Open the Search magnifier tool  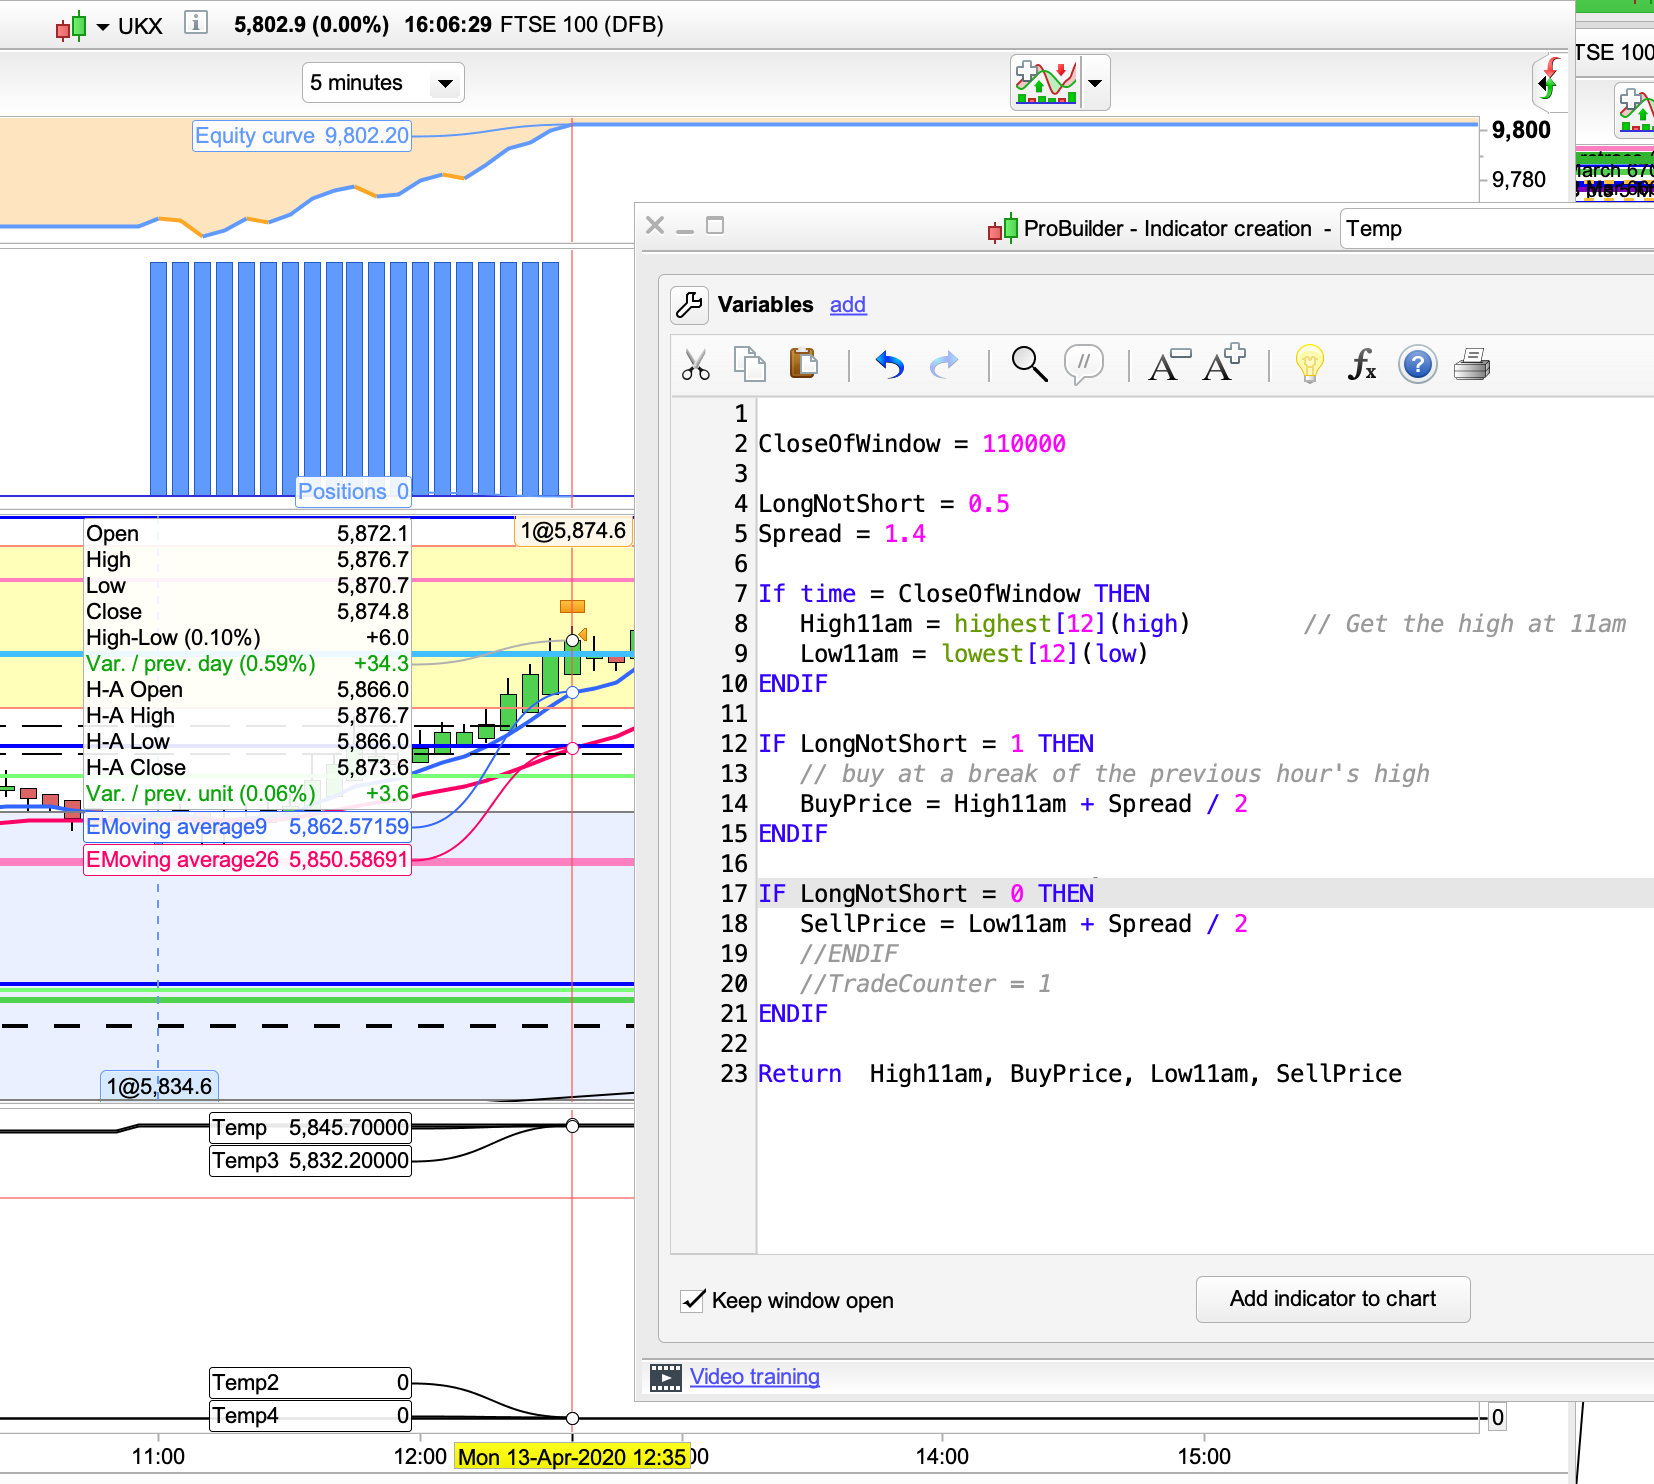[x=1029, y=365]
